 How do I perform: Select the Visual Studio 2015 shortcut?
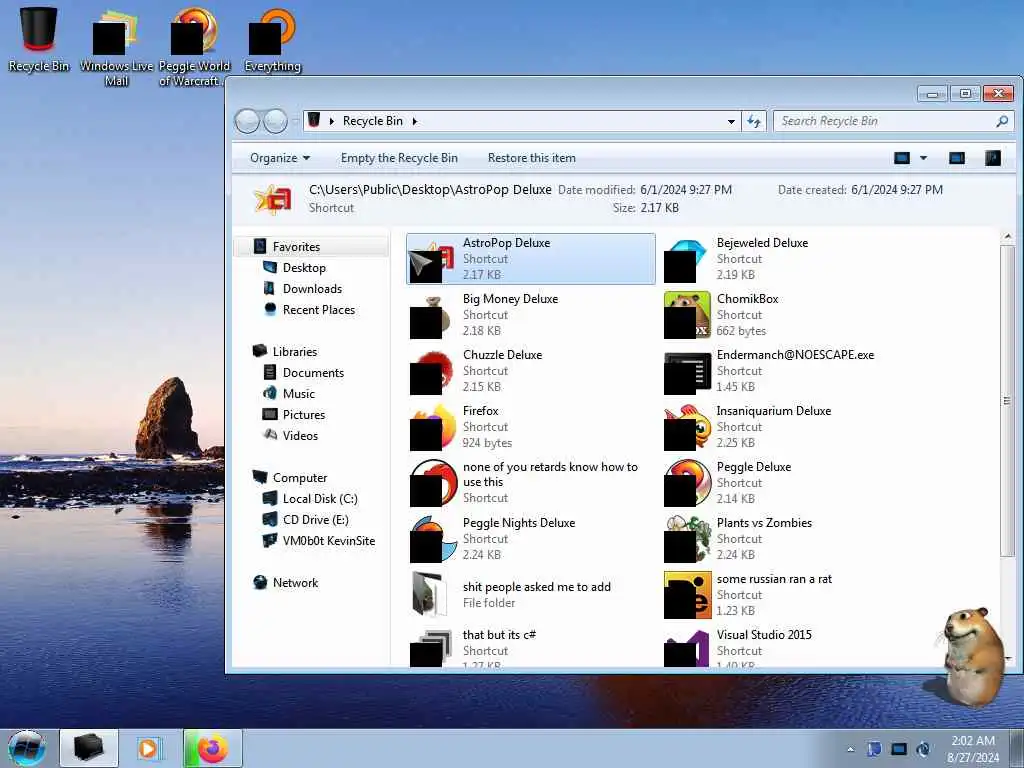pyautogui.click(x=784, y=647)
